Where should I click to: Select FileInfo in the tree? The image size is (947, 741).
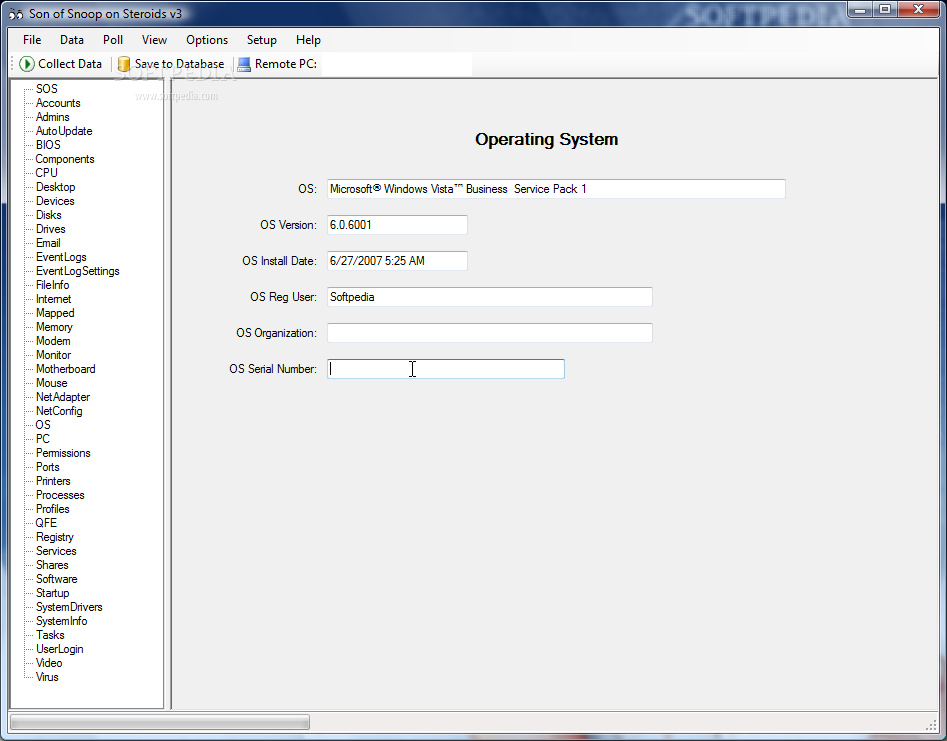pos(53,285)
